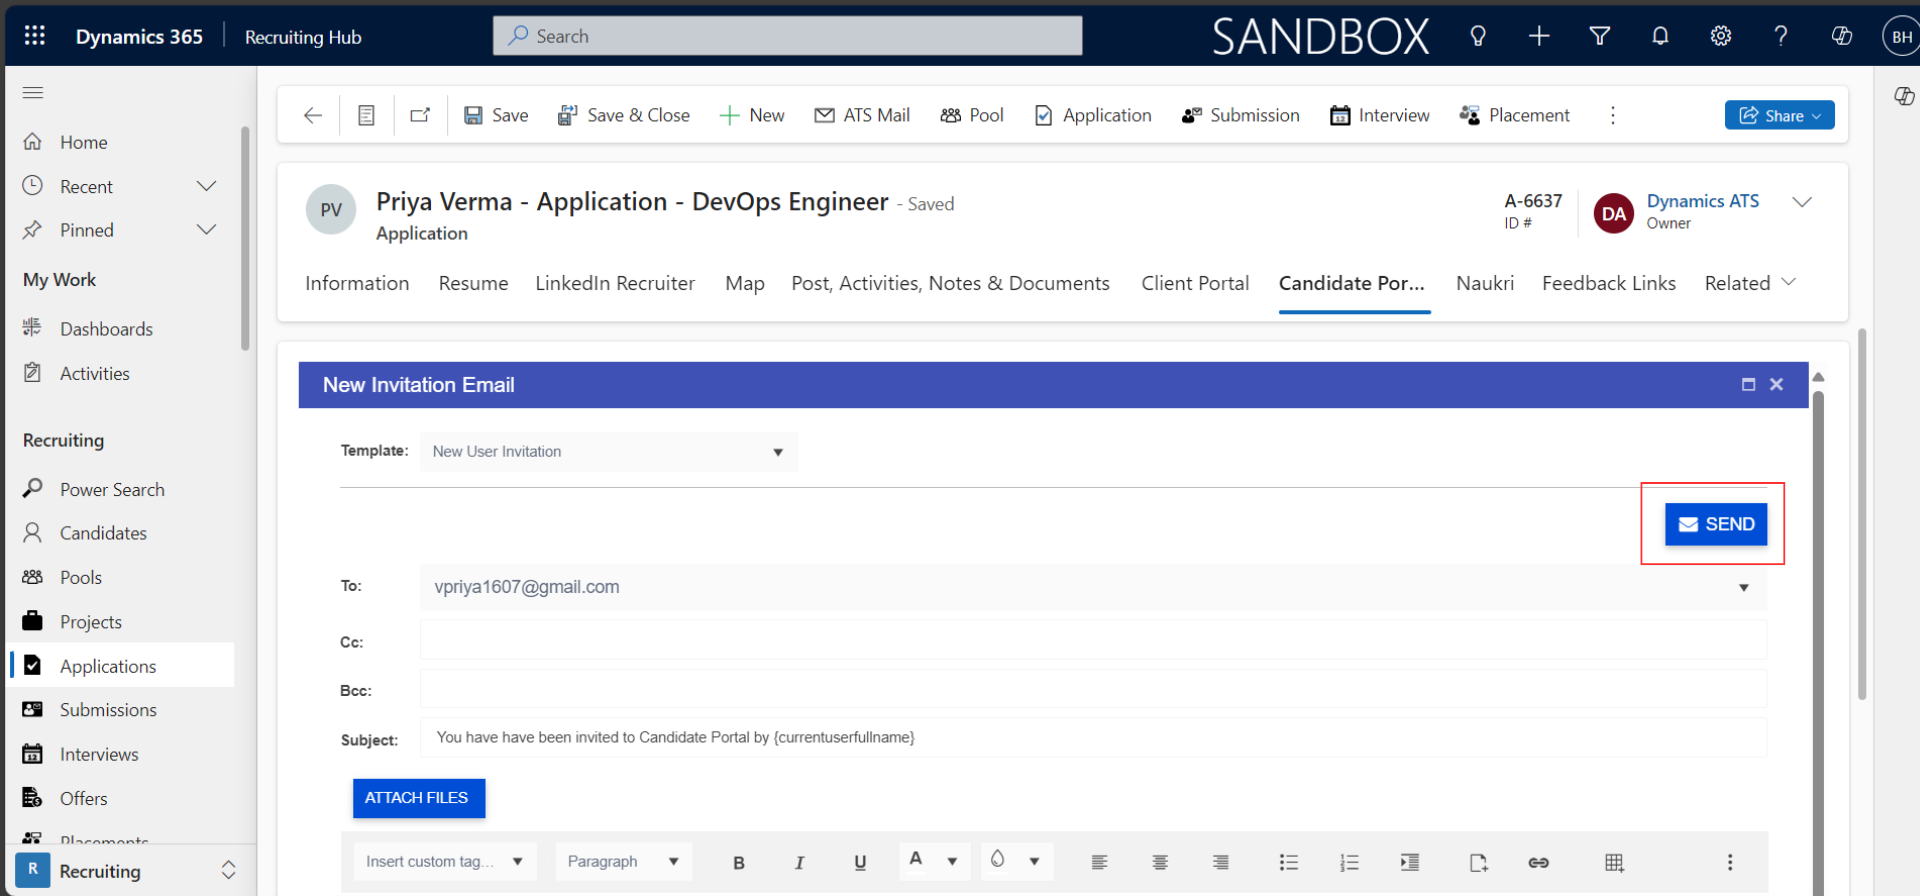Open text color dropdown arrow

[x=952, y=861]
